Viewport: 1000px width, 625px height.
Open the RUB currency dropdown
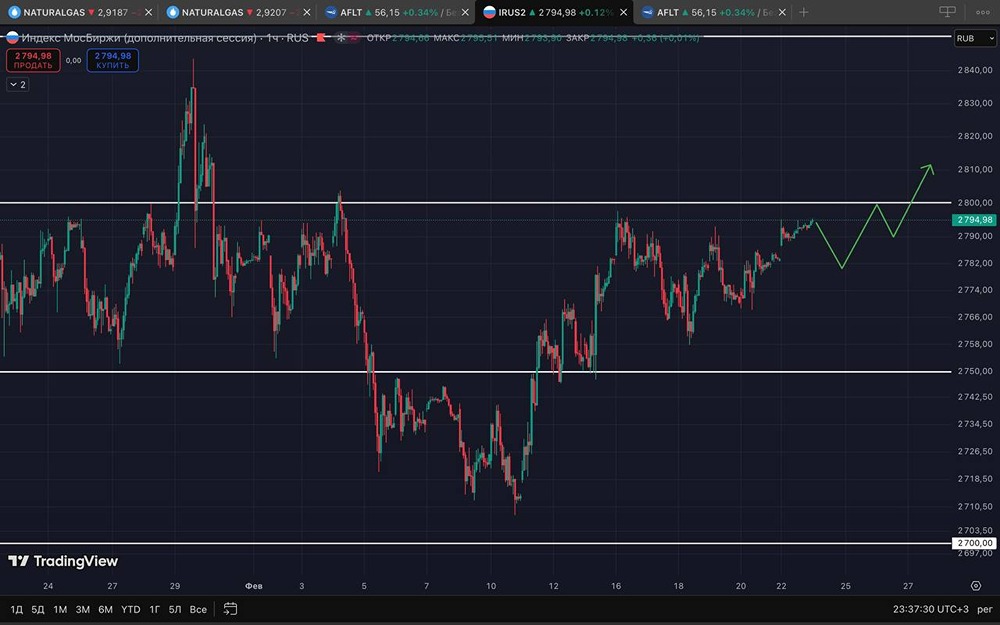[974, 38]
